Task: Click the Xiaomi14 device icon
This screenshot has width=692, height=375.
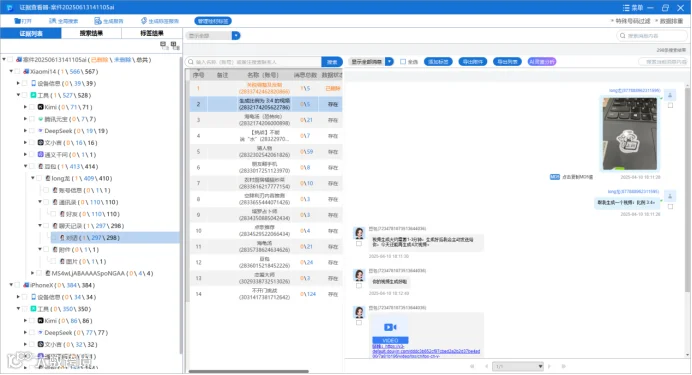Action: [26, 71]
